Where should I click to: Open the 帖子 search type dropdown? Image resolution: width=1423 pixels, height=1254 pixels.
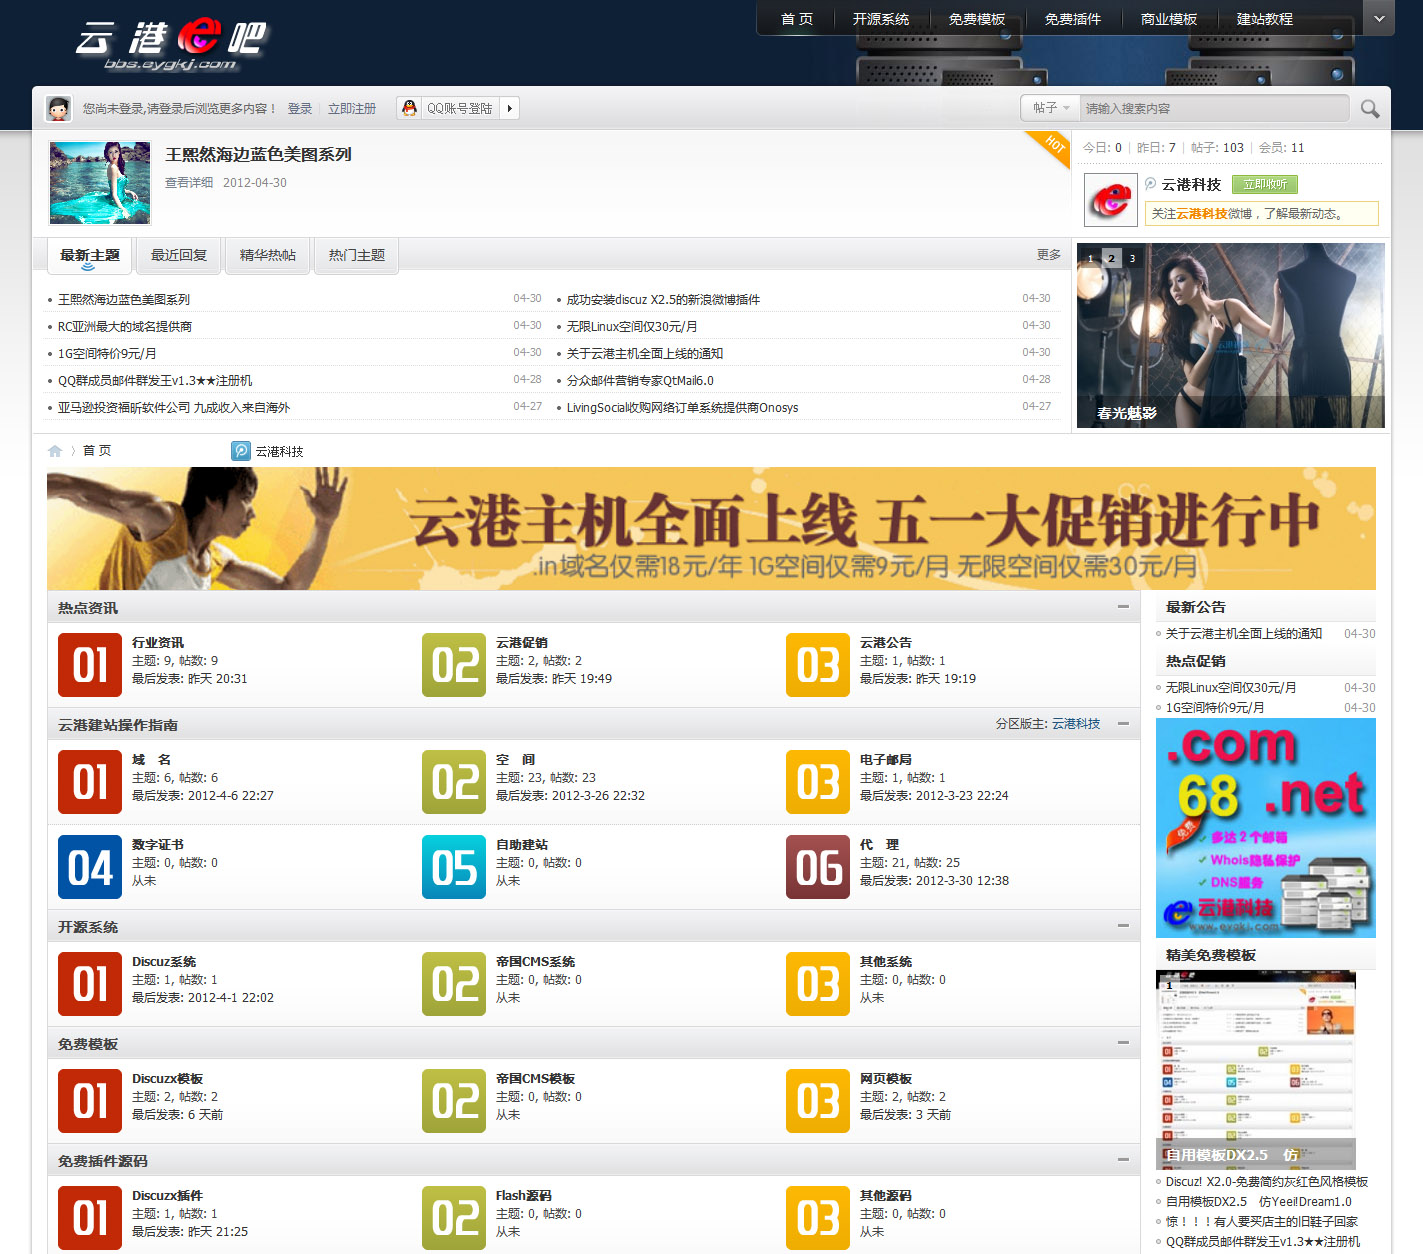point(1050,108)
